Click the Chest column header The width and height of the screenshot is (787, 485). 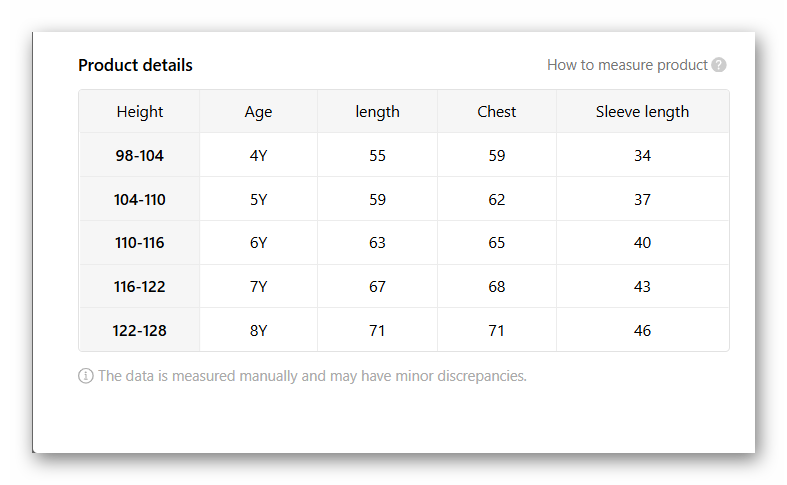[x=496, y=112]
